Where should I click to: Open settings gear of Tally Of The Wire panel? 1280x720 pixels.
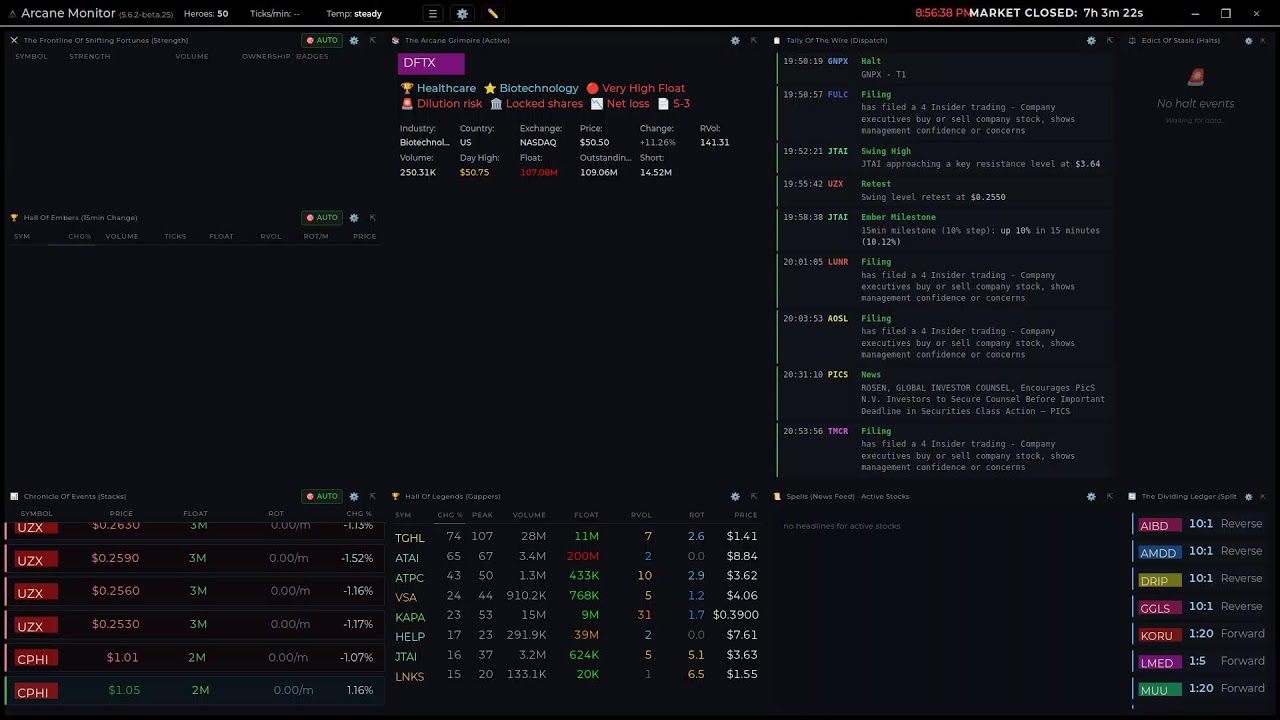[1091, 40]
